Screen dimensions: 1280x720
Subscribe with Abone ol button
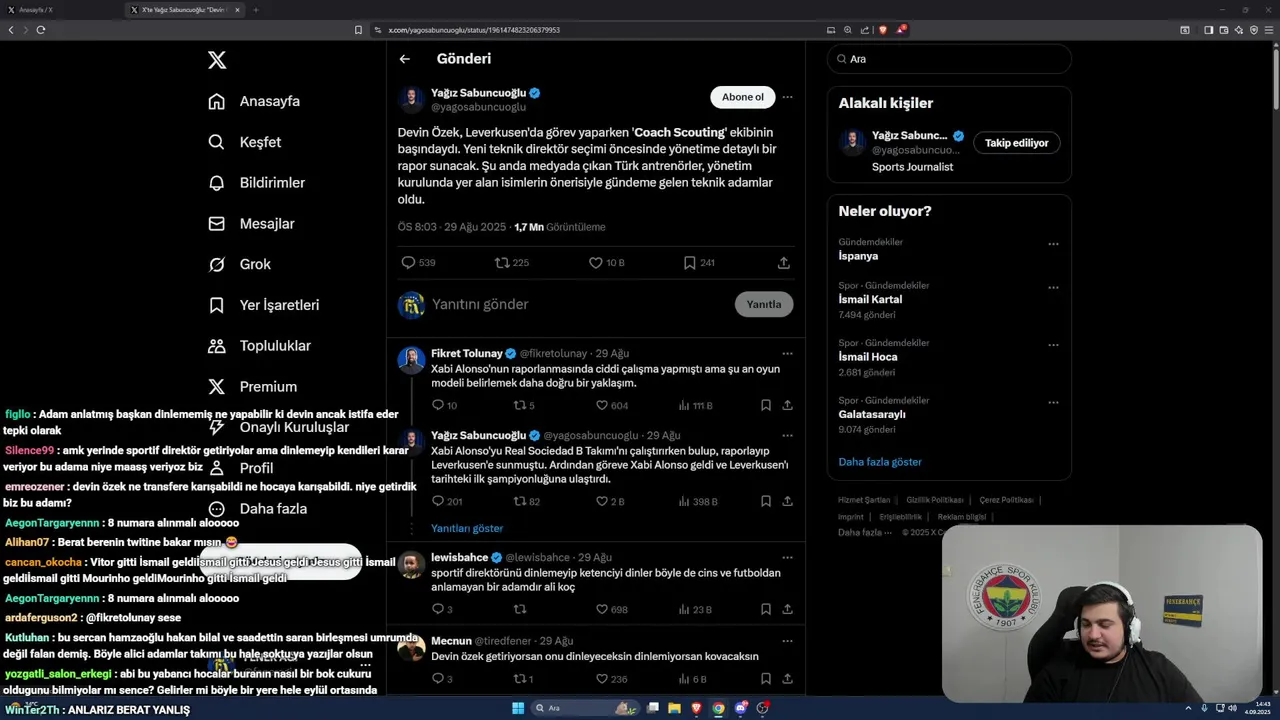pyautogui.click(x=743, y=97)
